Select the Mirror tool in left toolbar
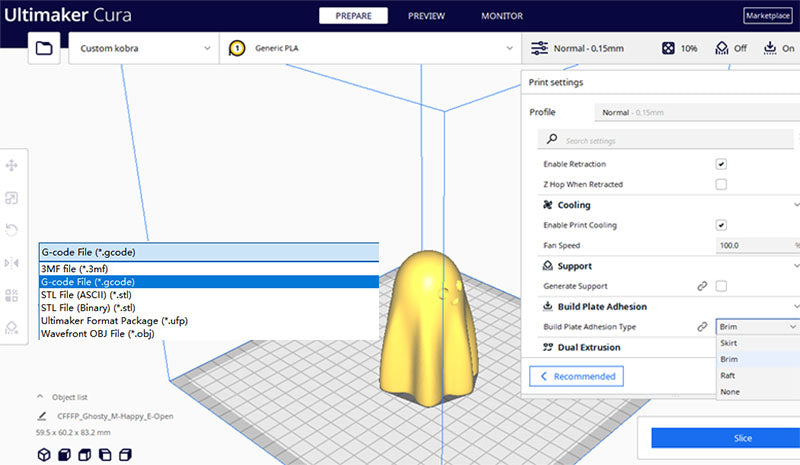The height and width of the screenshot is (465, 800). tap(12, 263)
